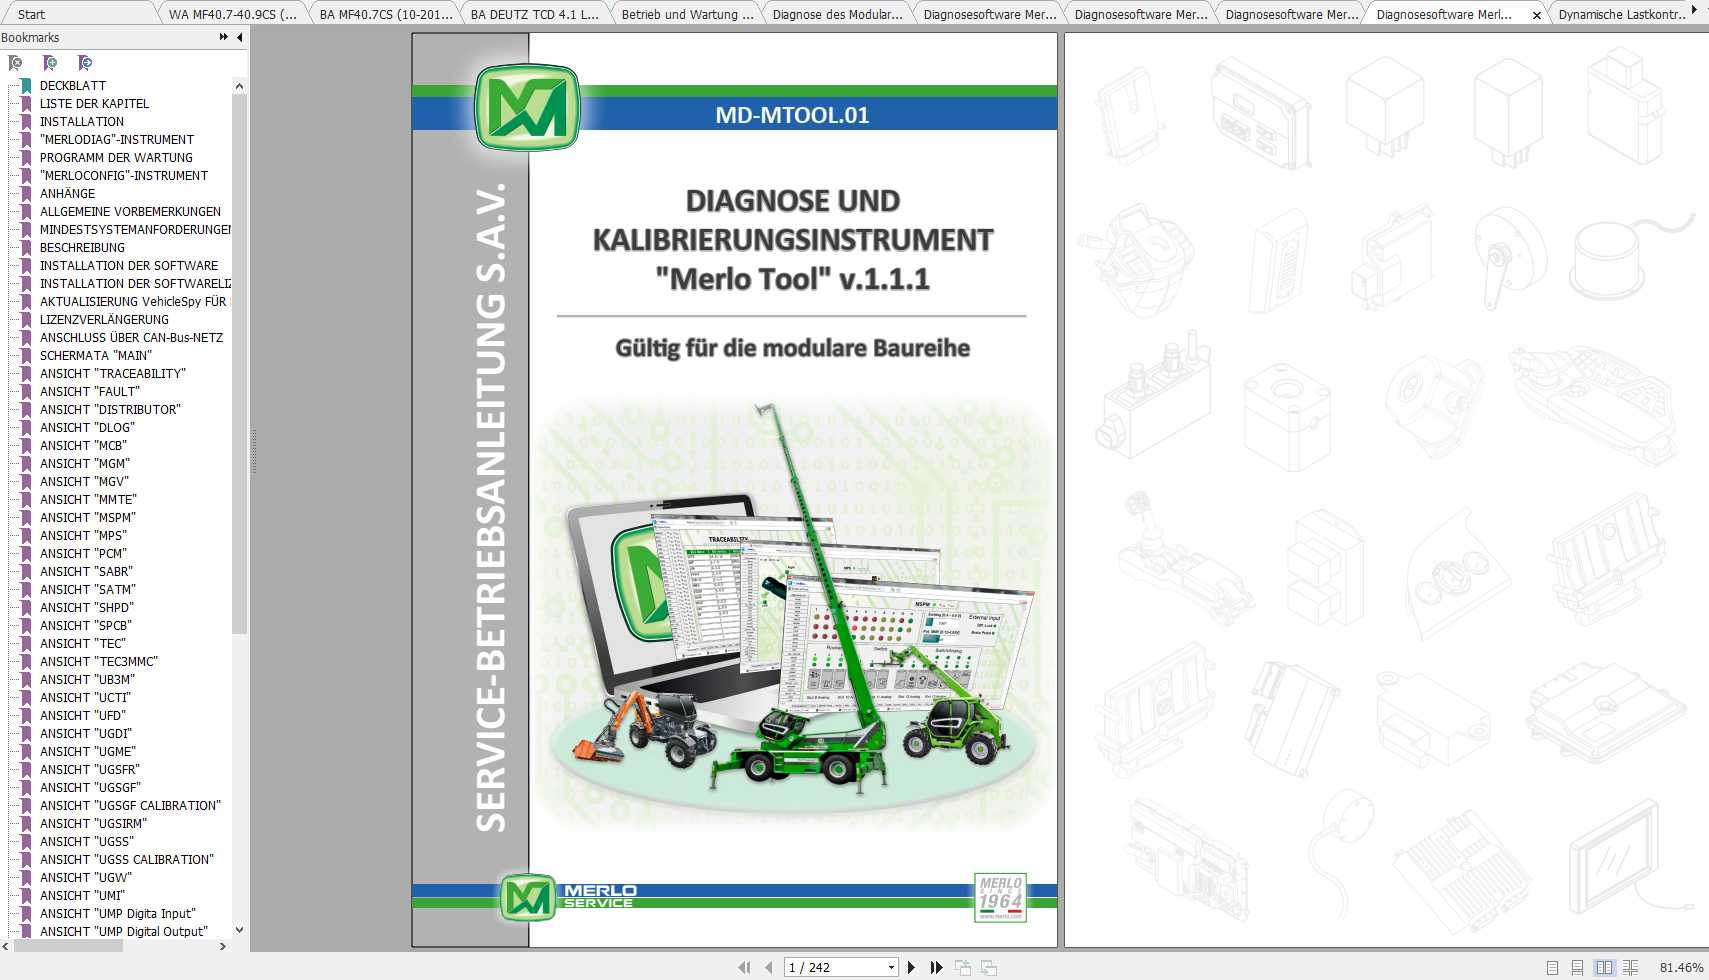Click the bookmark icon beside ANSICHT "UGW"
This screenshot has height=980, width=1709.
[26, 878]
